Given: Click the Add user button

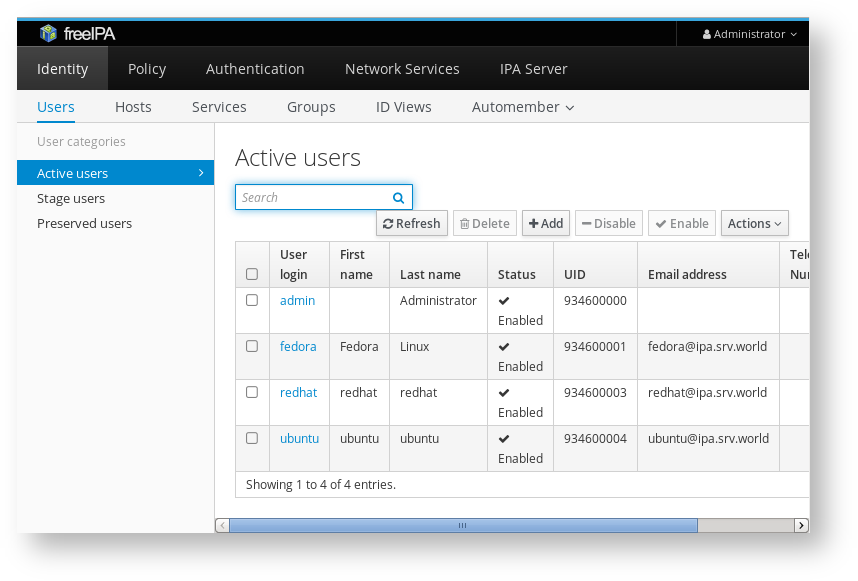Looking at the screenshot, I should click(x=546, y=224).
